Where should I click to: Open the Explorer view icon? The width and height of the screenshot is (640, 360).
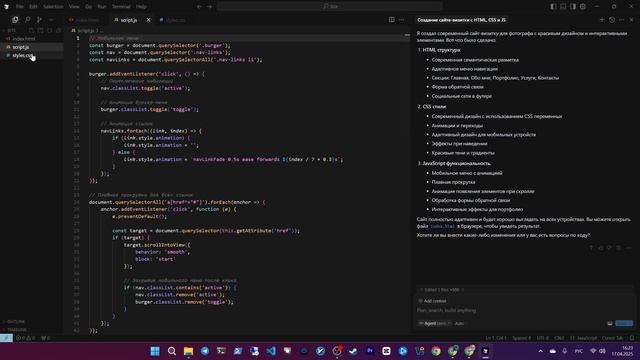tap(15, 20)
